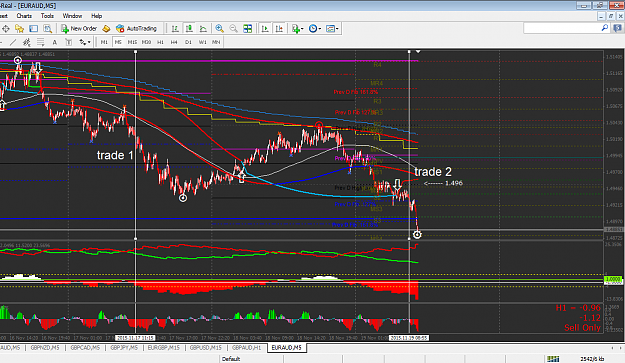This screenshot has width=625, height=363.
Task: Open the Indicators list dropdown
Action: click(297, 29)
